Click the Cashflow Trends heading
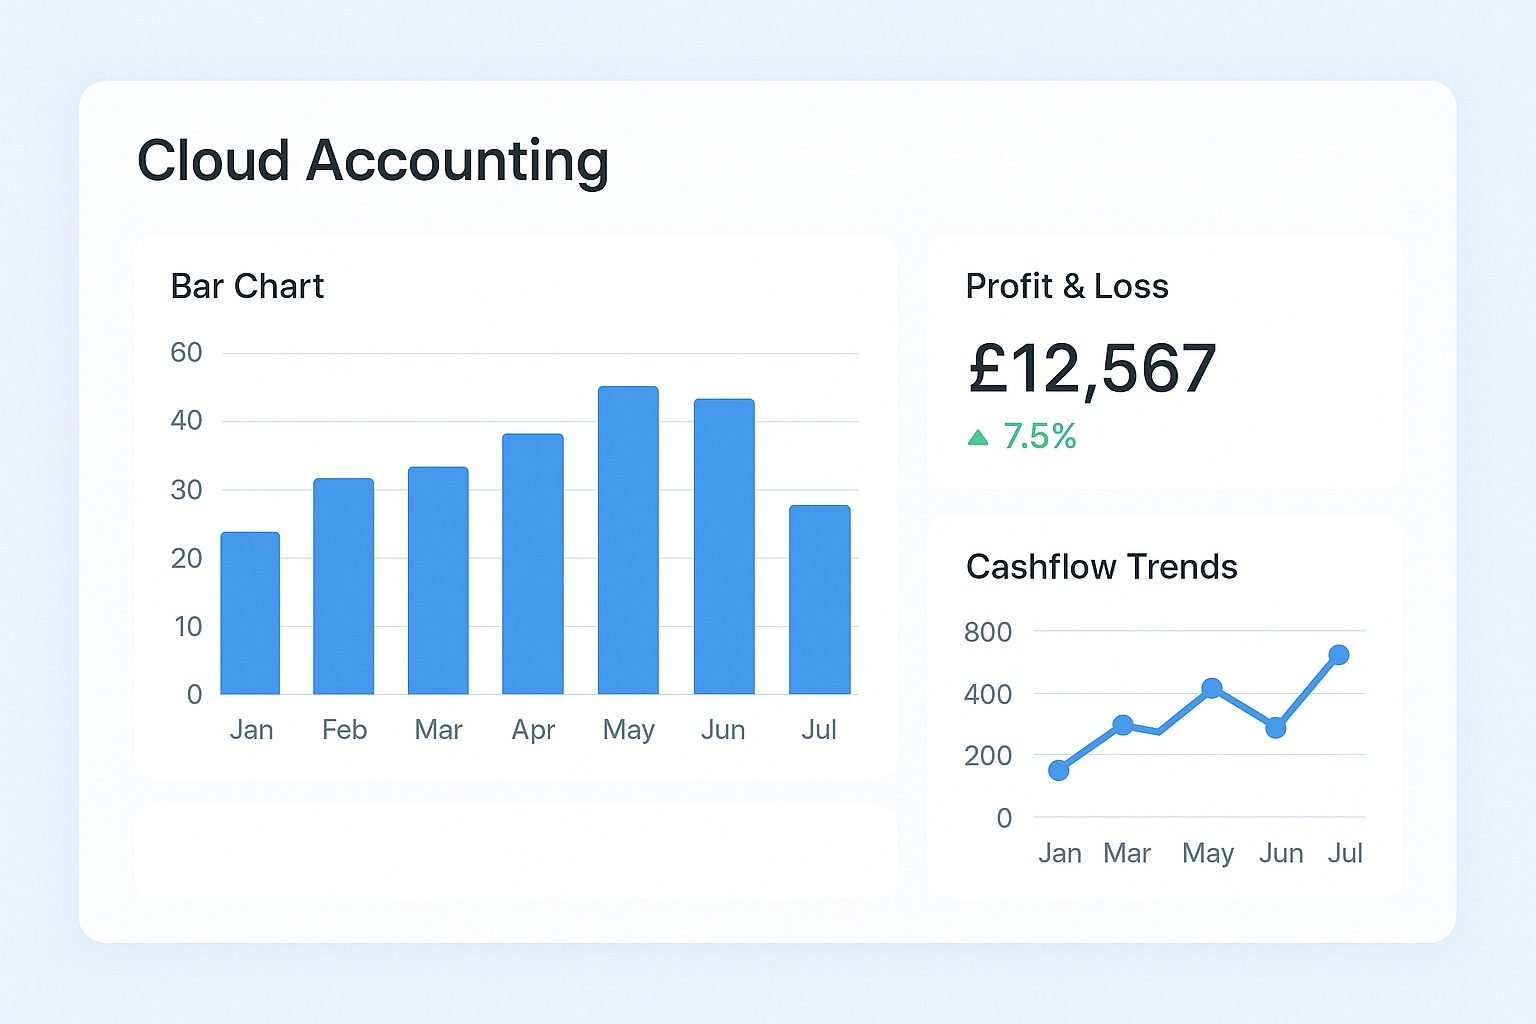The height and width of the screenshot is (1024, 1536). [1101, 567]
